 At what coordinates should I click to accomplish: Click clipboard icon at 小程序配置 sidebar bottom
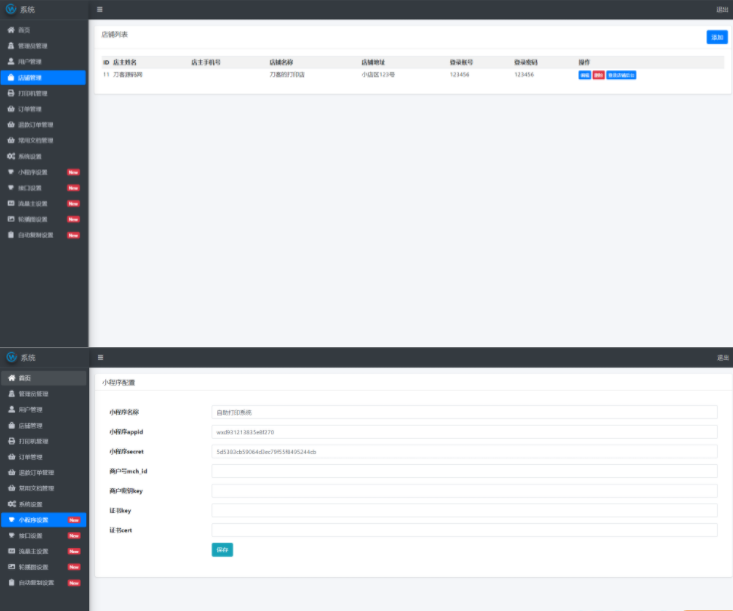tap(12, 582)
